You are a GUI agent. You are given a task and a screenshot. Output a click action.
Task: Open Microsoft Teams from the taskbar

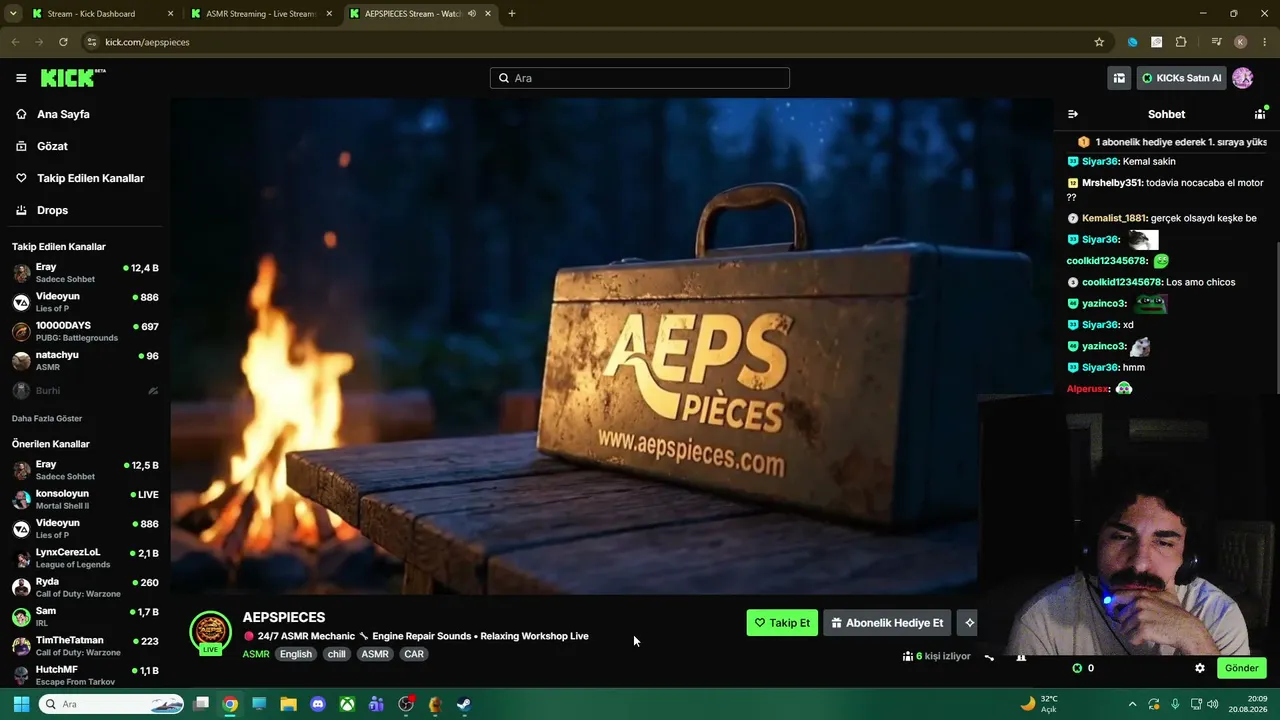[376, 704]
